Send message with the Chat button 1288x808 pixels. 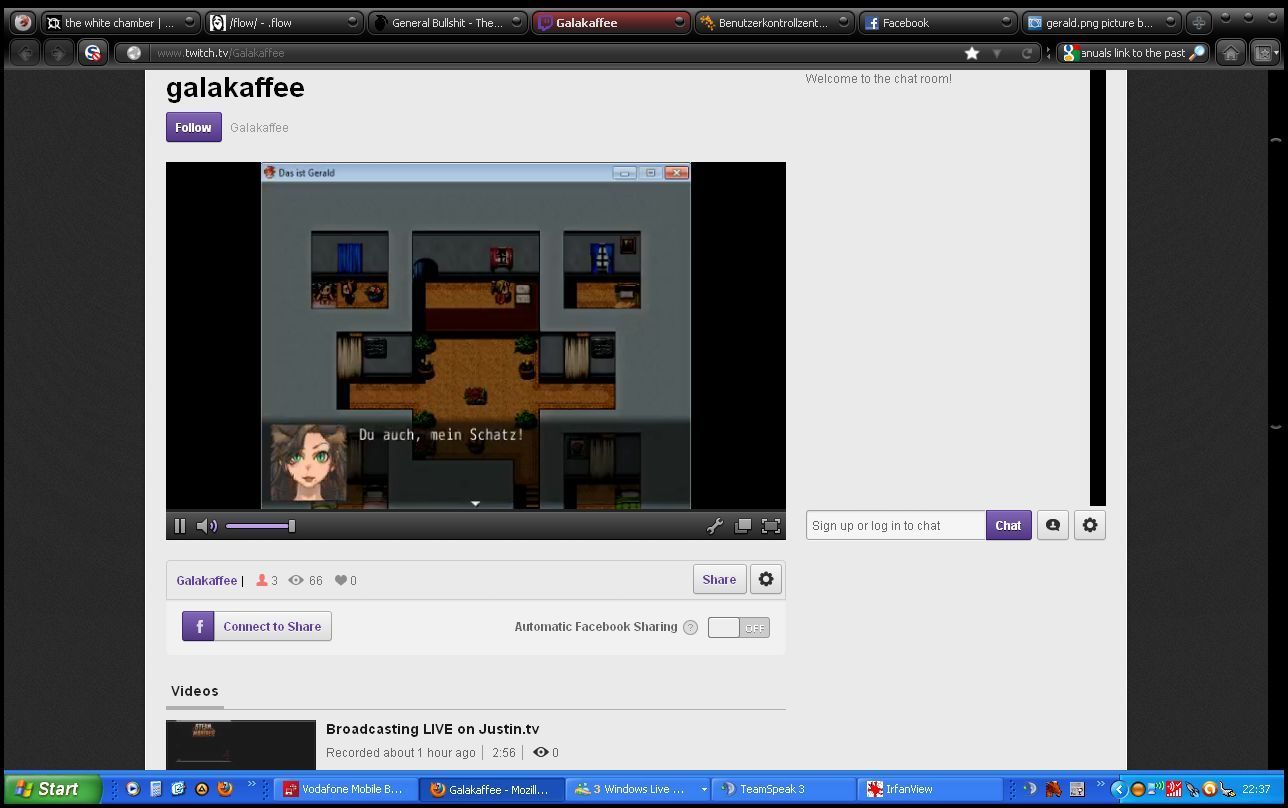tap(1008, 525)
